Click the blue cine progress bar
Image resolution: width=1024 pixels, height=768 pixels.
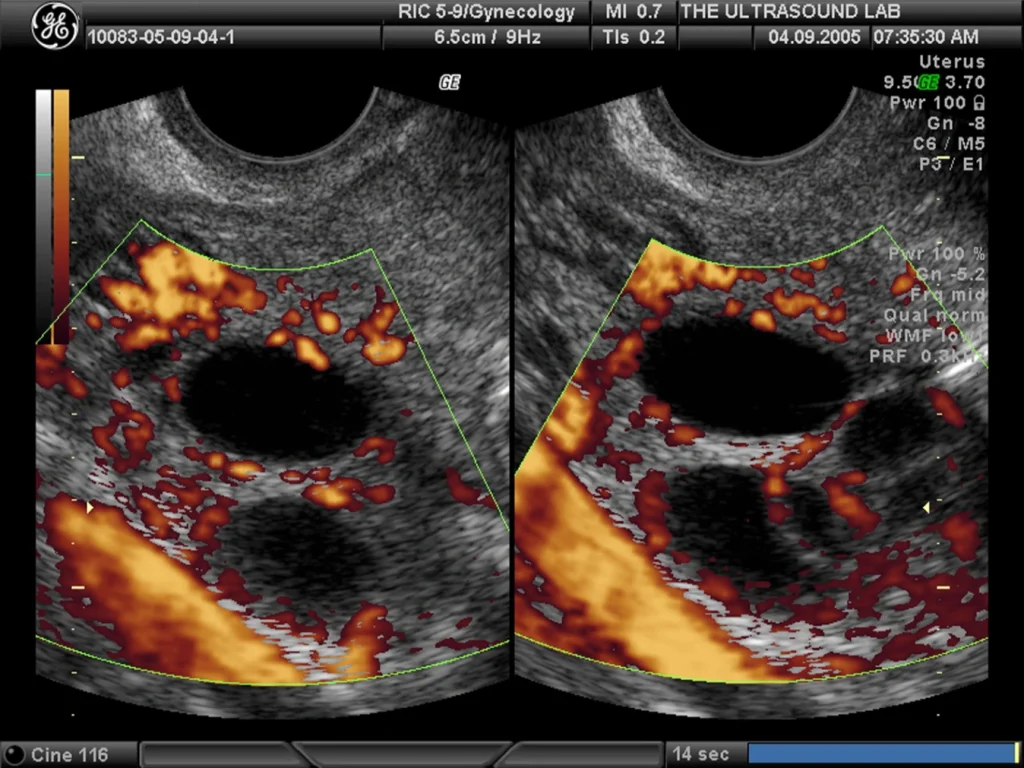(x=880, y=753)
